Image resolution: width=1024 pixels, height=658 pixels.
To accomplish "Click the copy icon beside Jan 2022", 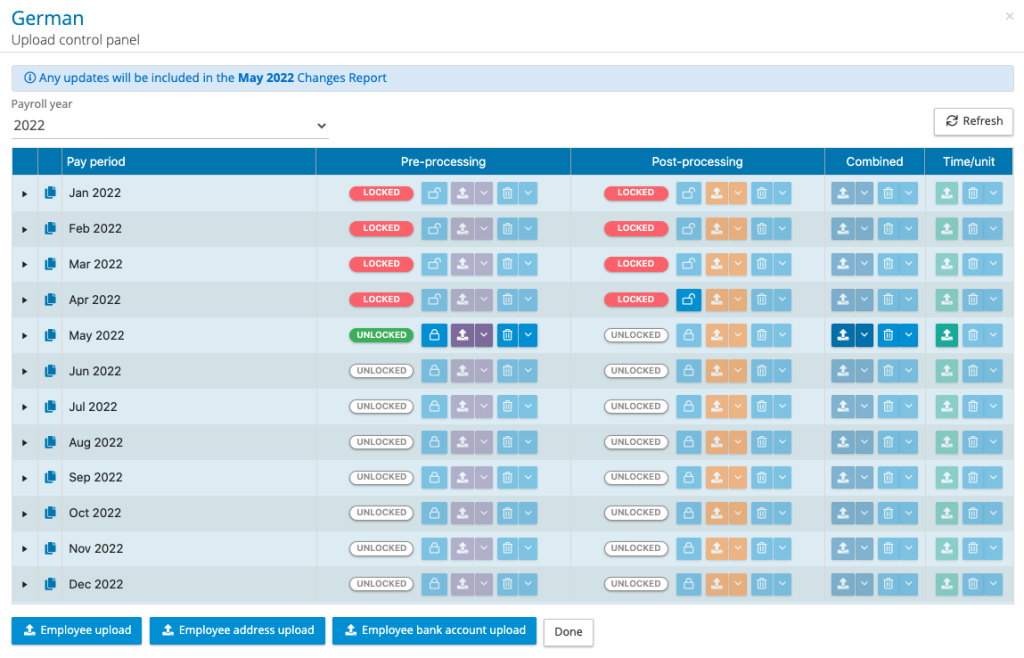I will tap(50, 192).
